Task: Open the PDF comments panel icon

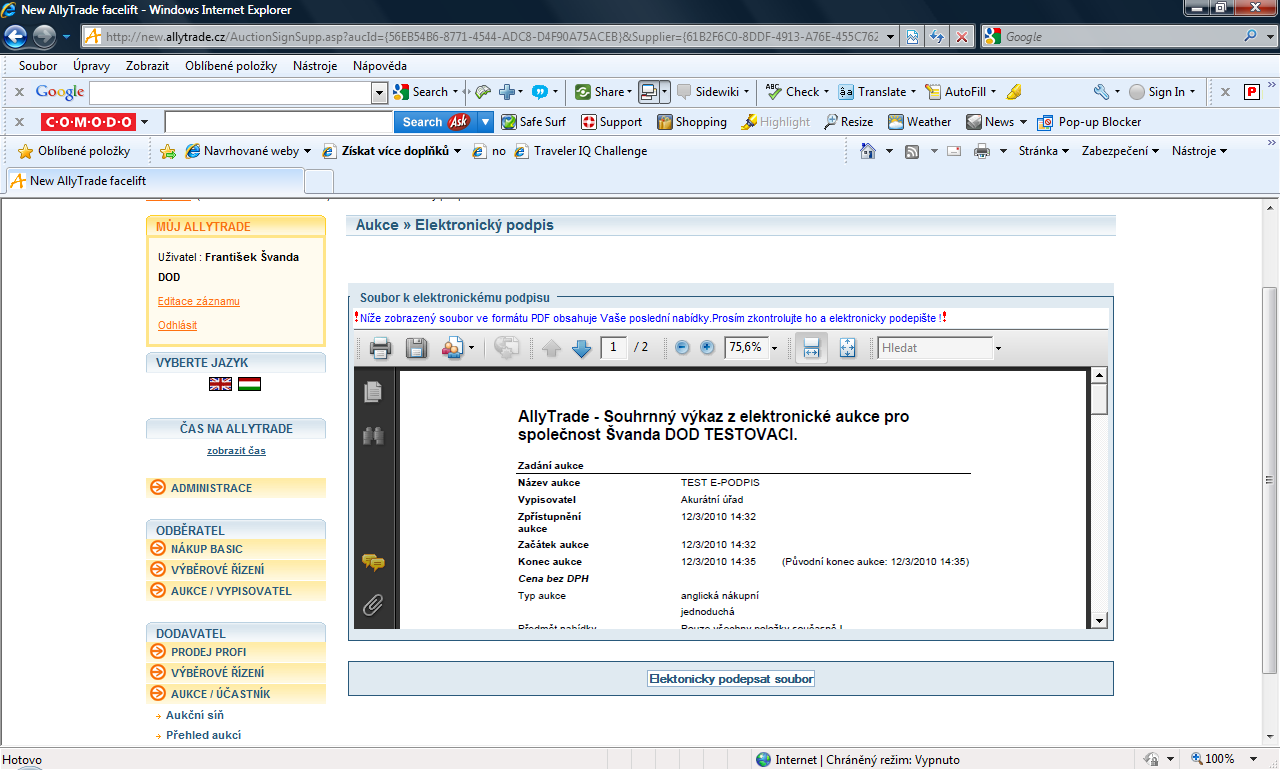Action: coord(373,563)
